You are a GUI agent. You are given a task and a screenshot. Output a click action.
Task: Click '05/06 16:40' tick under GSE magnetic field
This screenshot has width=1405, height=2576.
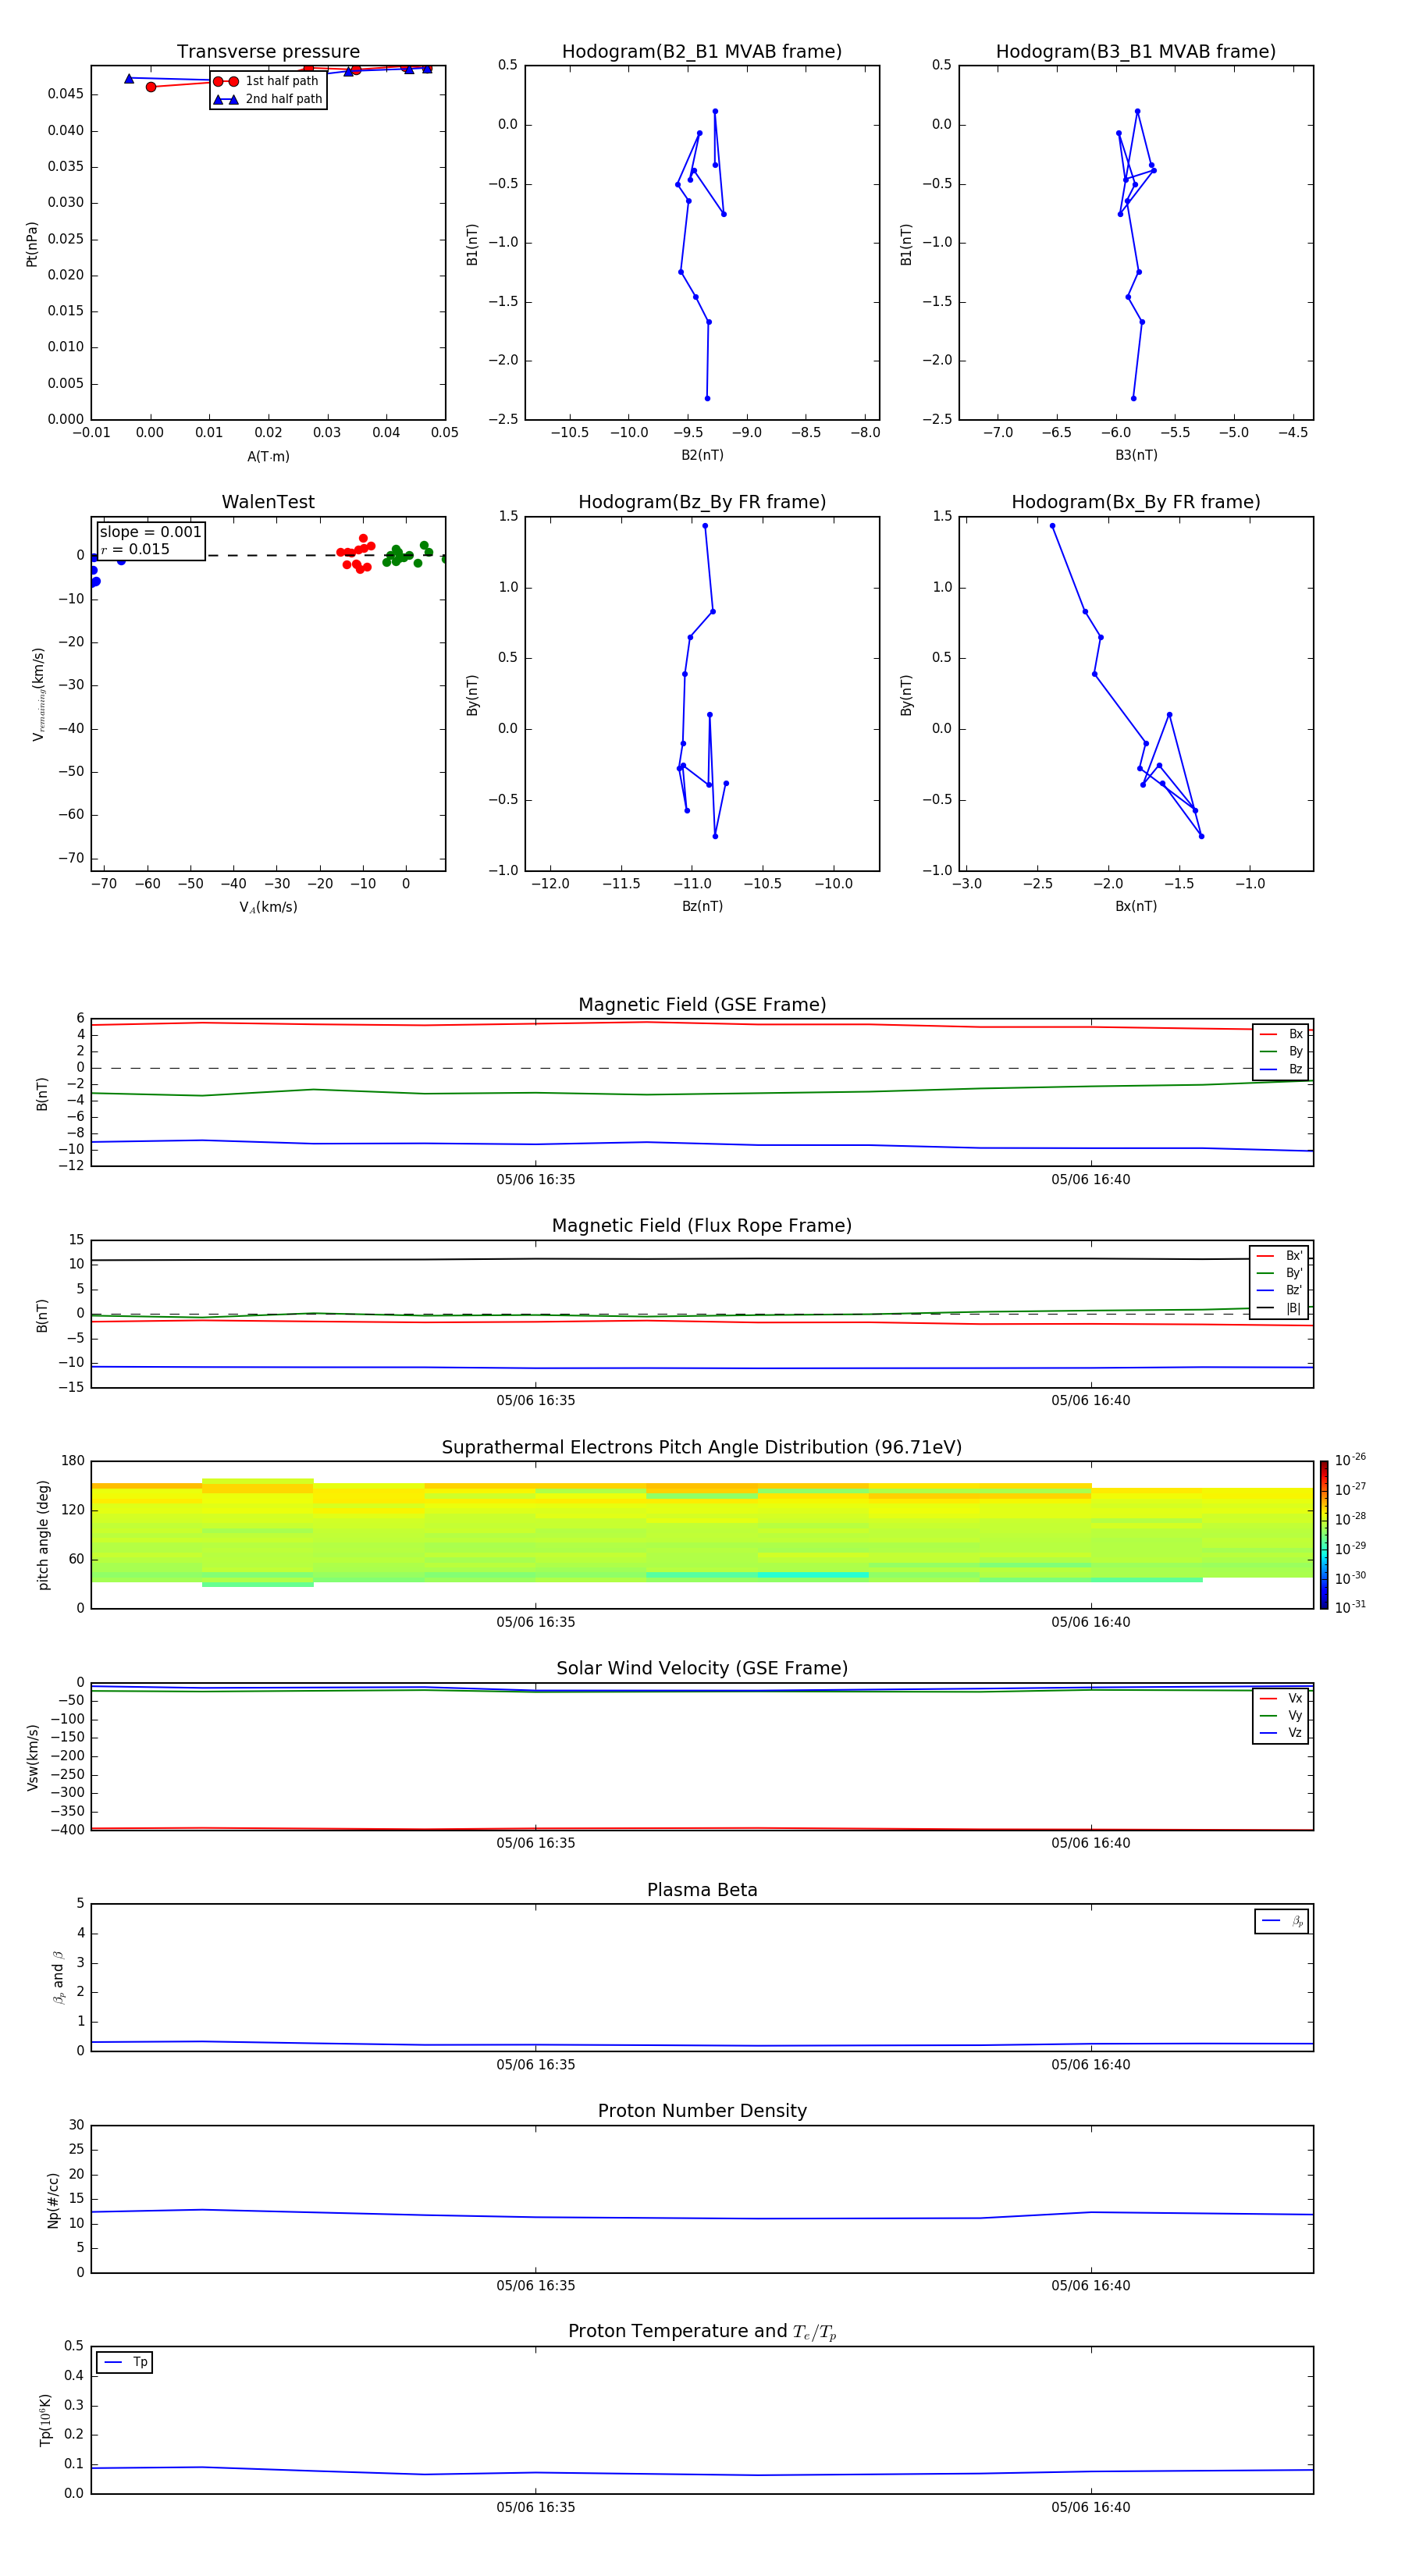coord(1091,1179)
